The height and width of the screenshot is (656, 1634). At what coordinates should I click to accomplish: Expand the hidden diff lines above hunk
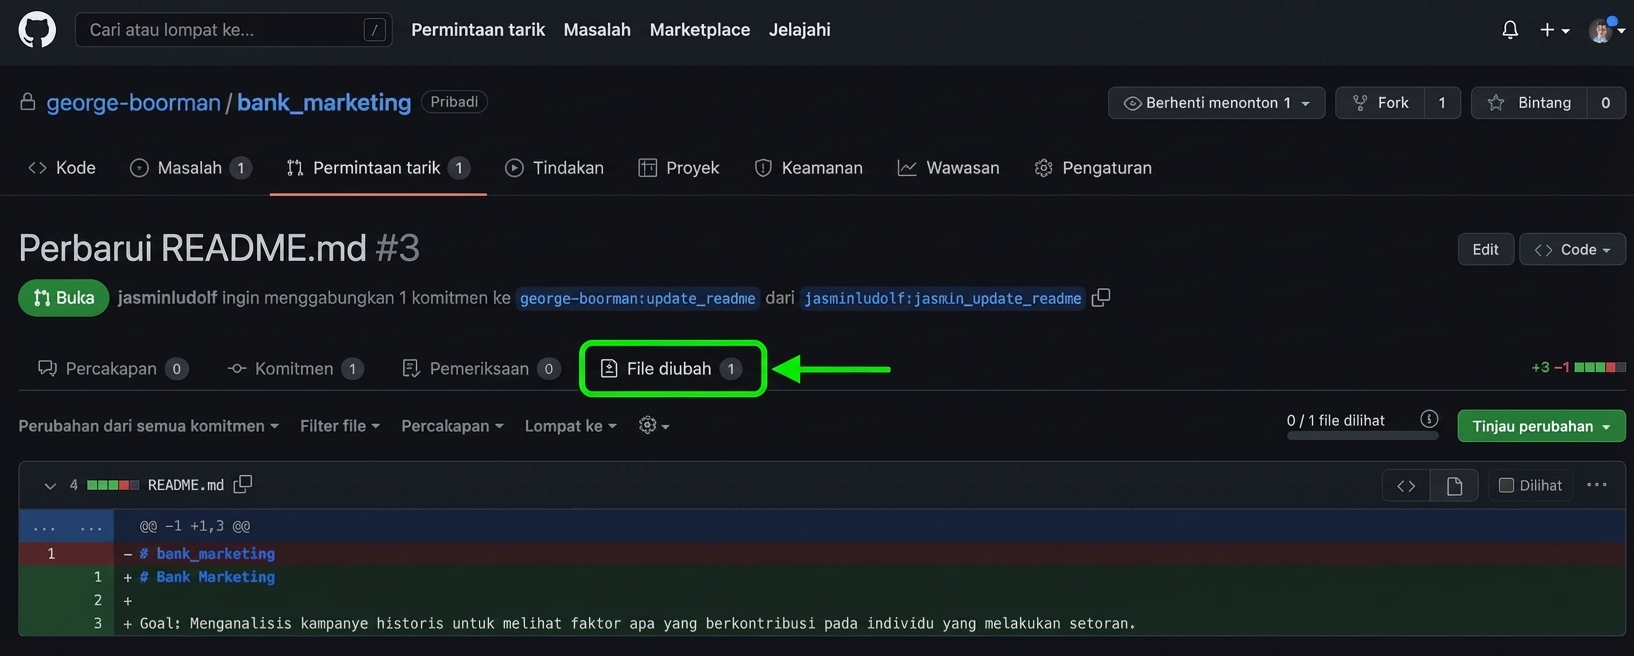(x=66, y=526)
